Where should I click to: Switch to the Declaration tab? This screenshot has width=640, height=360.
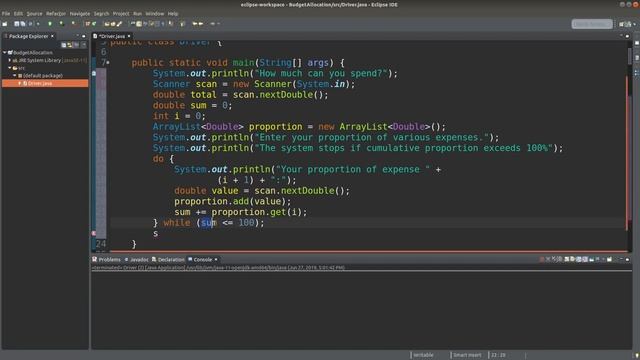pos(168,260)
